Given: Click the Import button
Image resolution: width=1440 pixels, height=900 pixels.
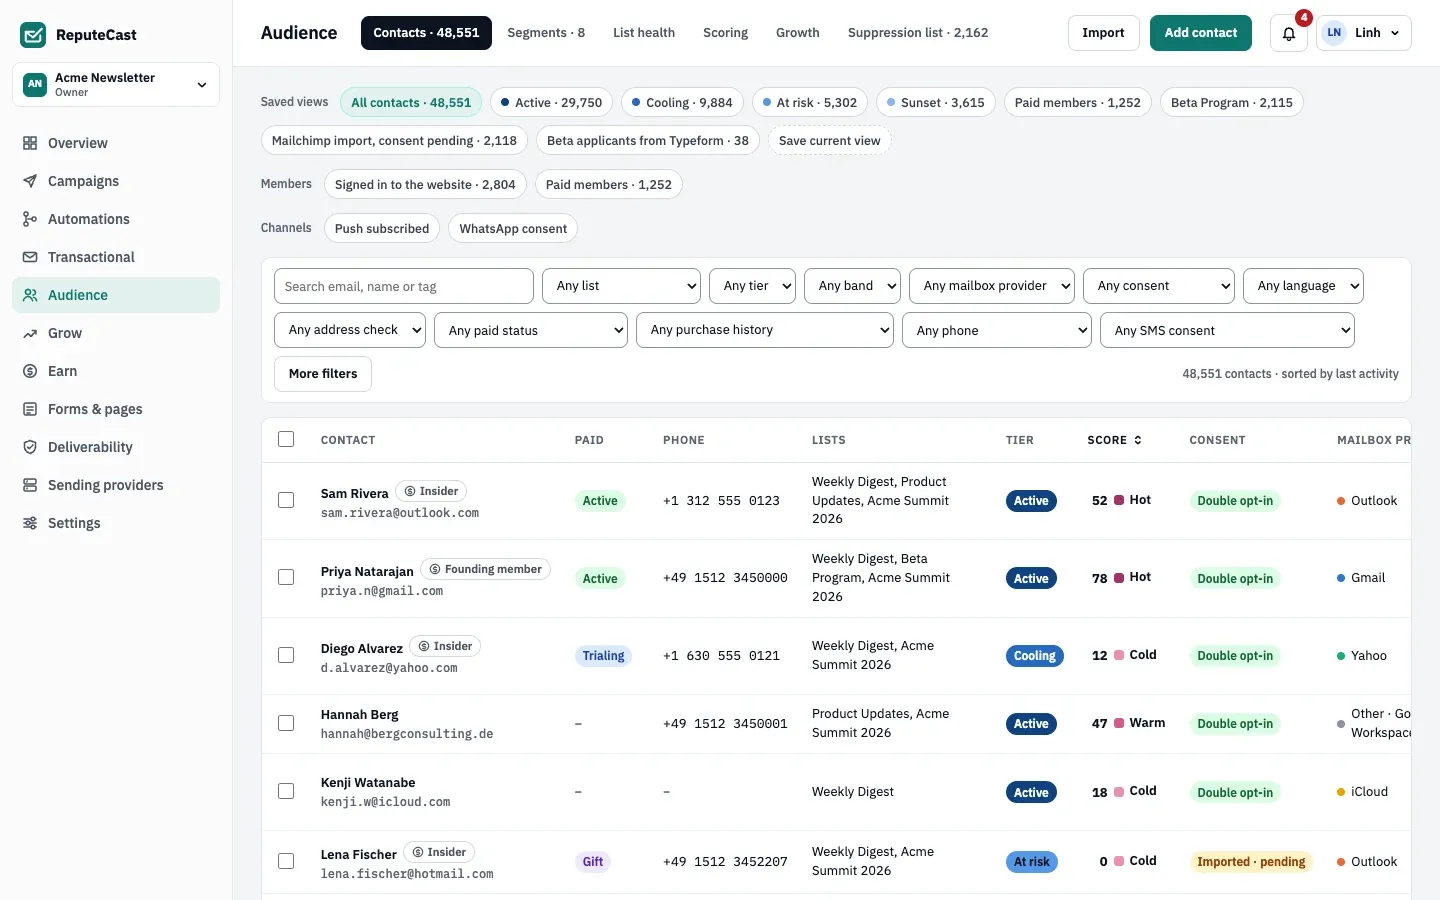Looking at the screenshot, I should 1103,33.
